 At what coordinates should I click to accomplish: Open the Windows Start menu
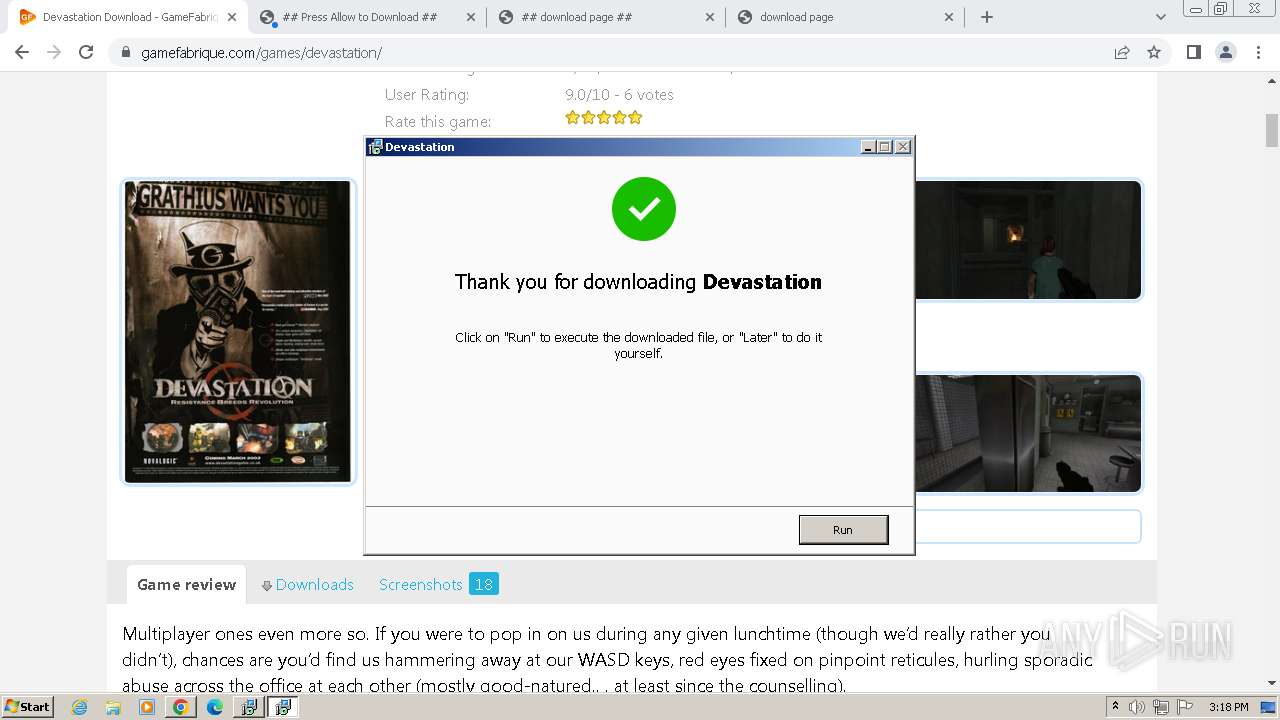click(27, 707)
